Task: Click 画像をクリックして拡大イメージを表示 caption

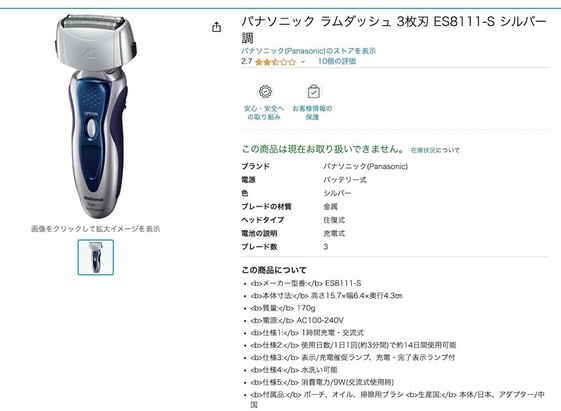Action: [95, 229]
